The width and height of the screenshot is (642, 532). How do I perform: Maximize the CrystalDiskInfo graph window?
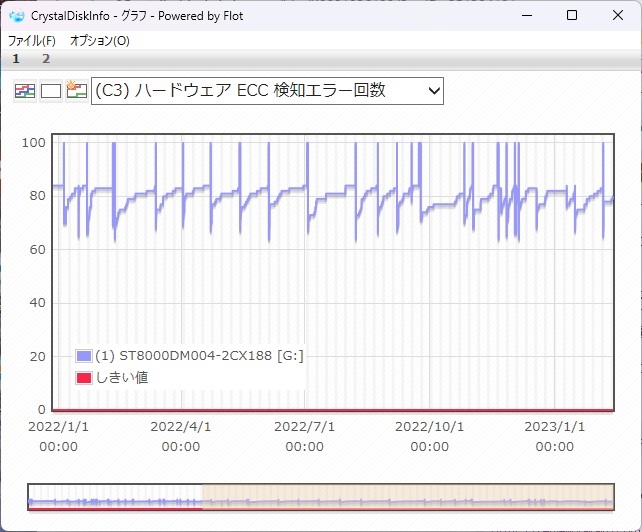(572, 16)
